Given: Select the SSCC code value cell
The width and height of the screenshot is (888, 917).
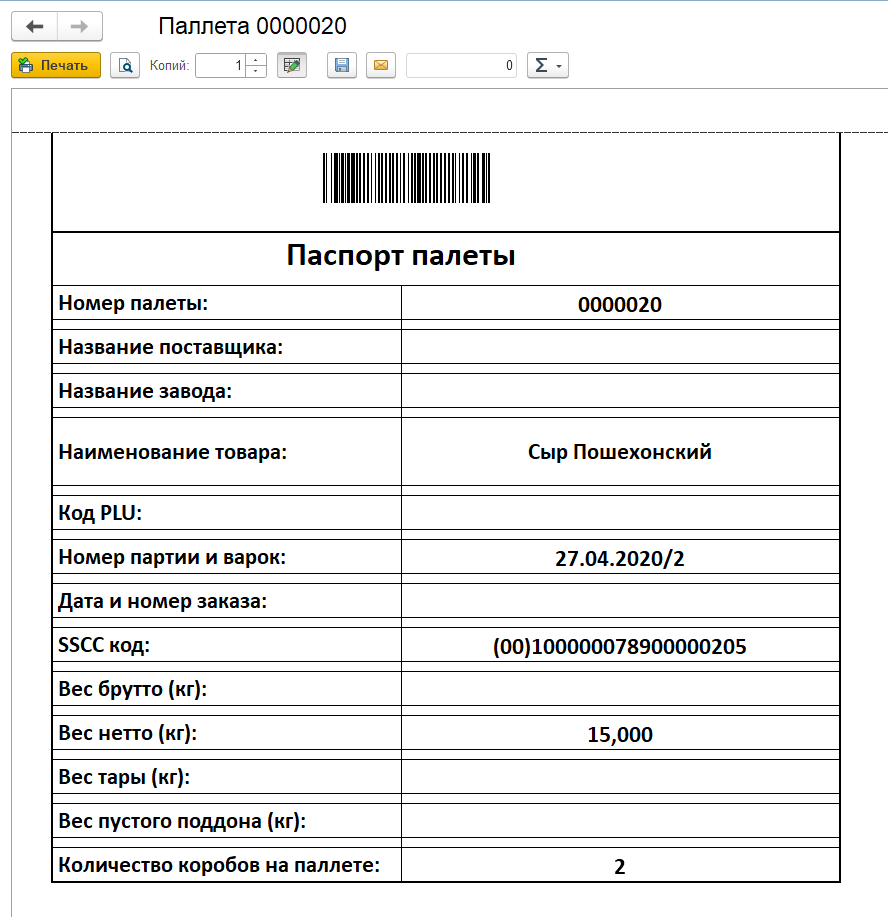Looking at the screenshot, I should [619, 646].
